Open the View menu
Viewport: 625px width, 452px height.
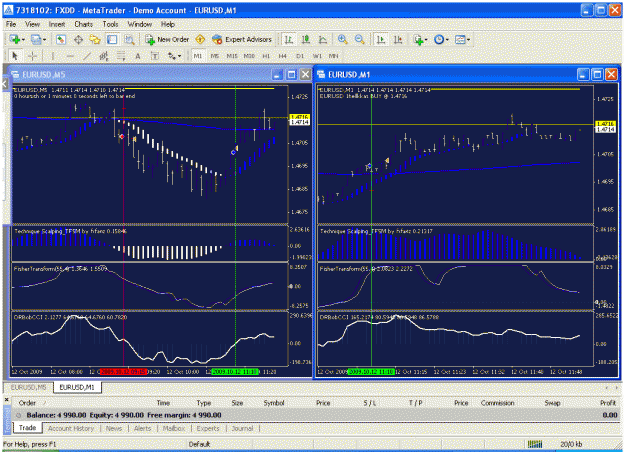[x=32, y=24]
